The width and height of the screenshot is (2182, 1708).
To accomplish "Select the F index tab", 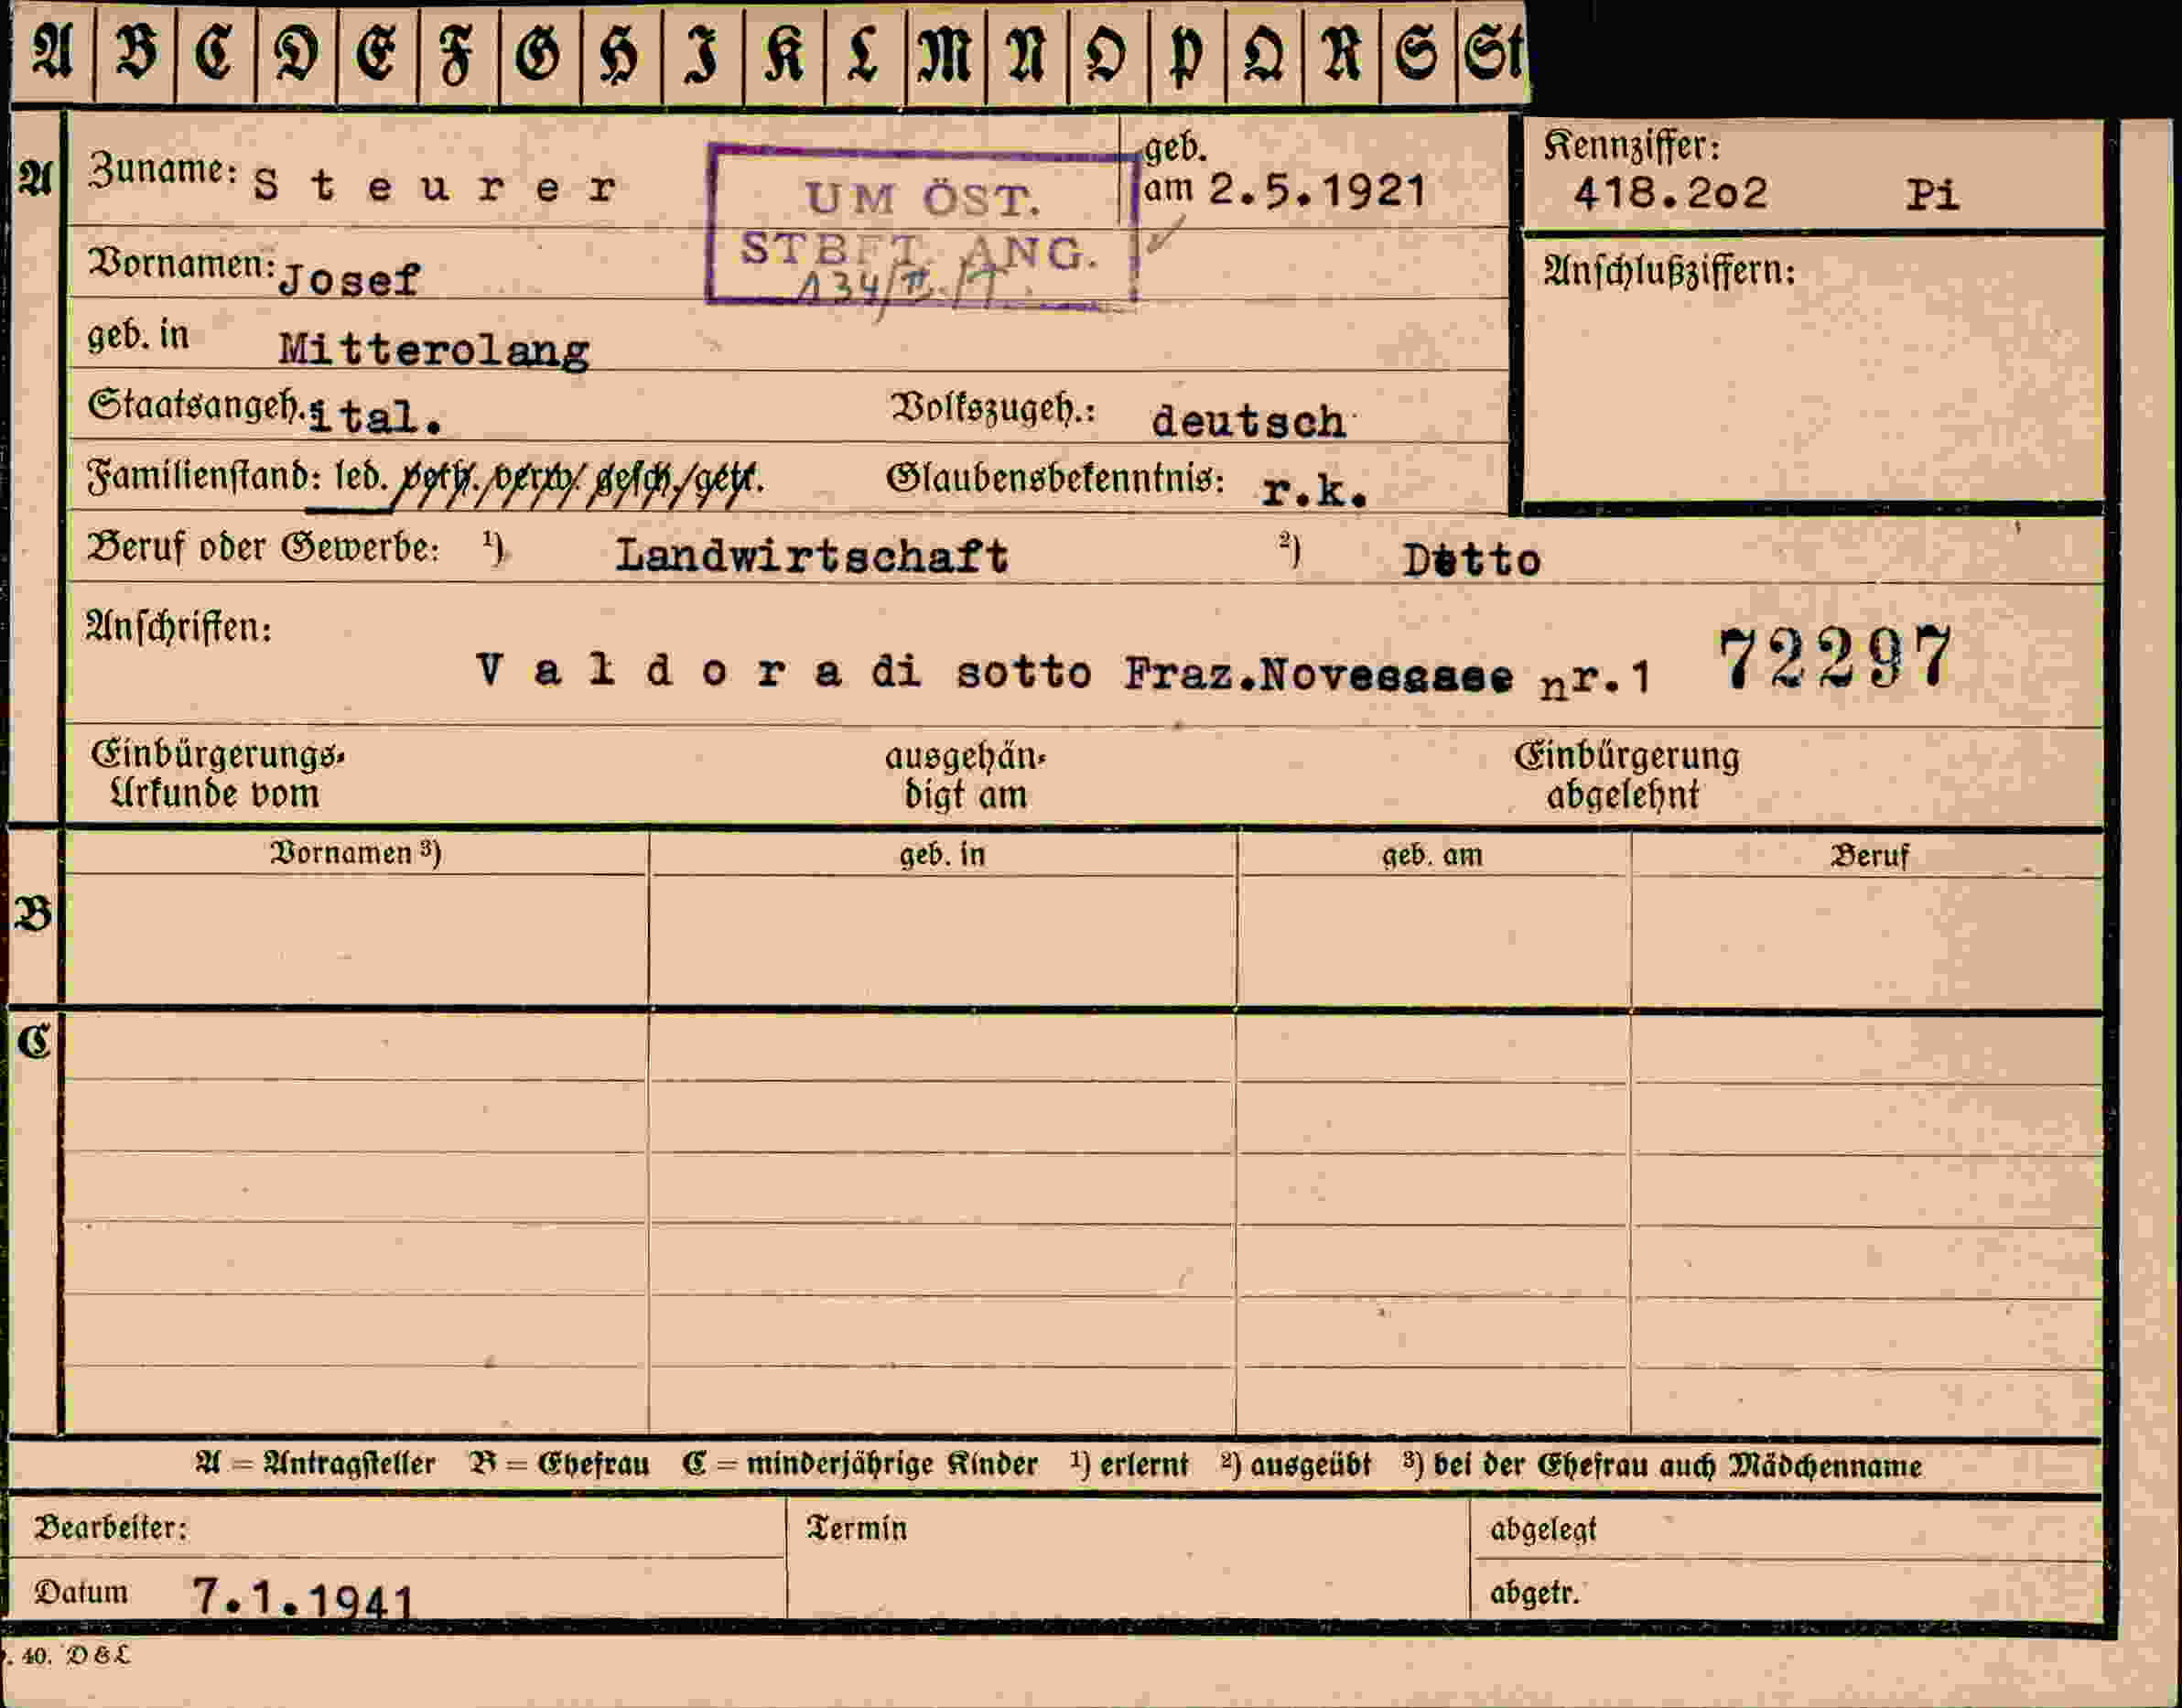I will (459, 53).
